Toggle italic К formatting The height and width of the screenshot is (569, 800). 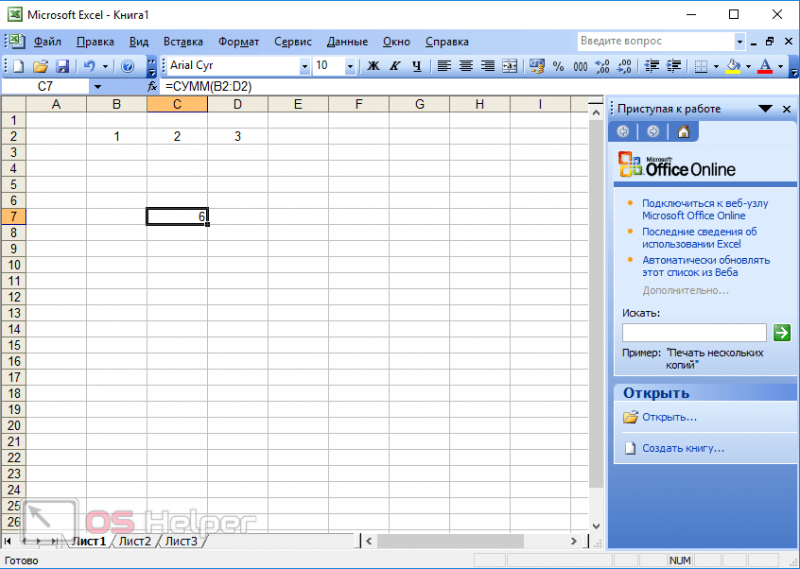pyautogui.click(x=395, y=66)
